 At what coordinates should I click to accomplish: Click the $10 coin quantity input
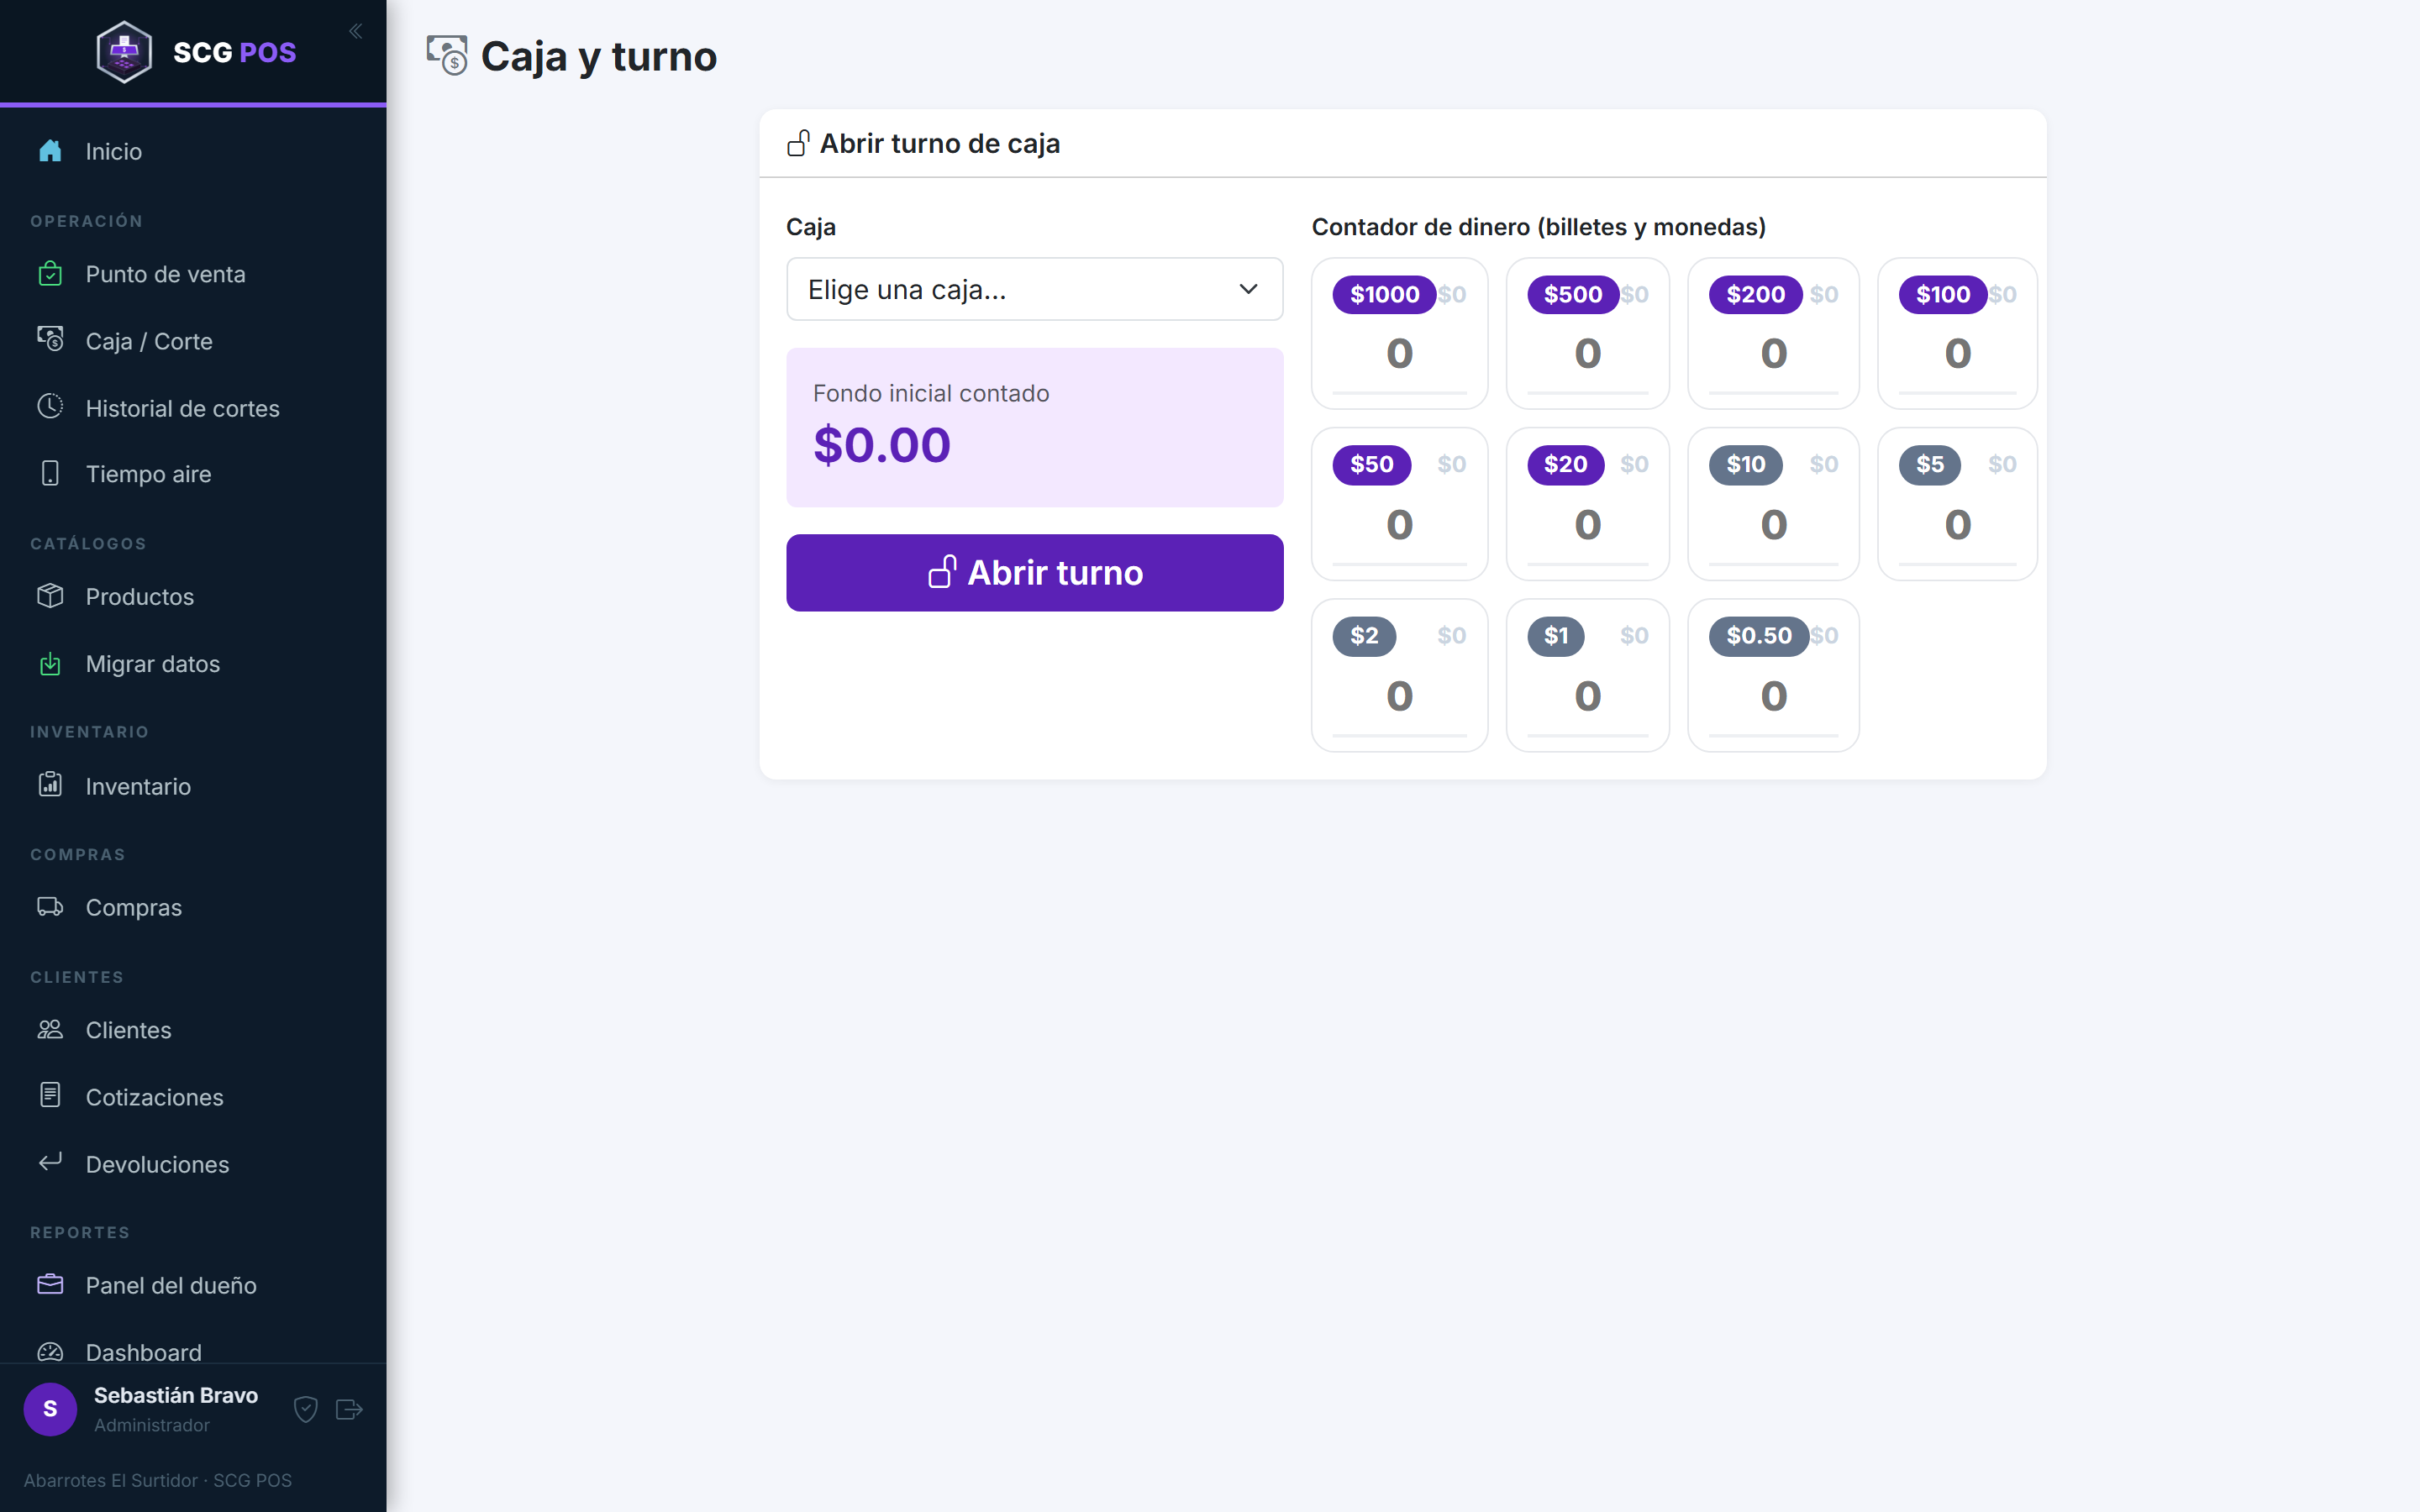pos(1773,525)
